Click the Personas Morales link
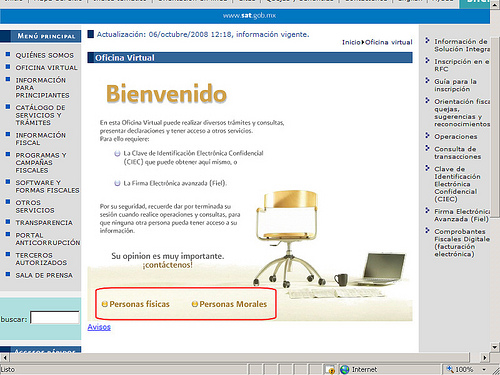This screenshot has height=375, width=500. pos(233,304)
